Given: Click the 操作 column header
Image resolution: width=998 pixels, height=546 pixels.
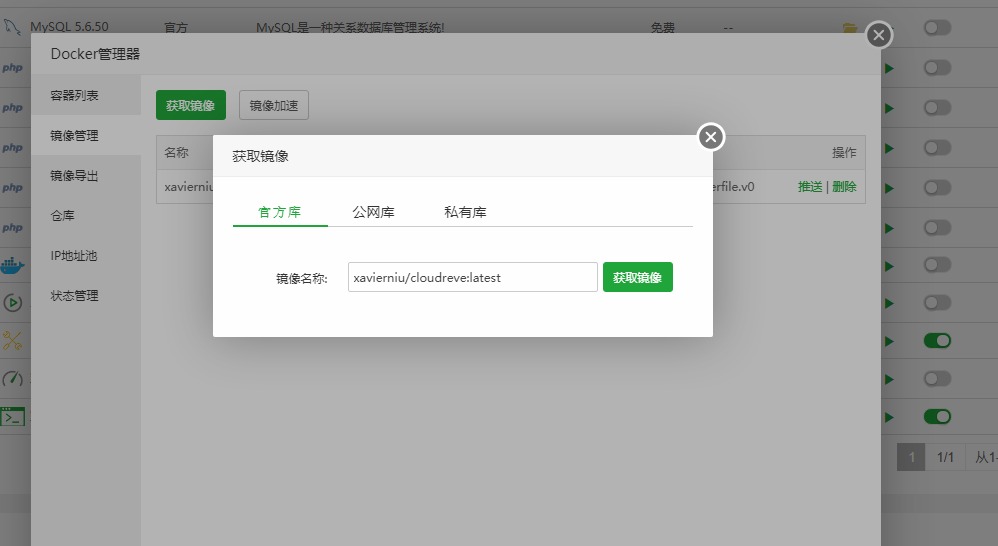Looking at the screenshot, I should click(x=844, y=152).
